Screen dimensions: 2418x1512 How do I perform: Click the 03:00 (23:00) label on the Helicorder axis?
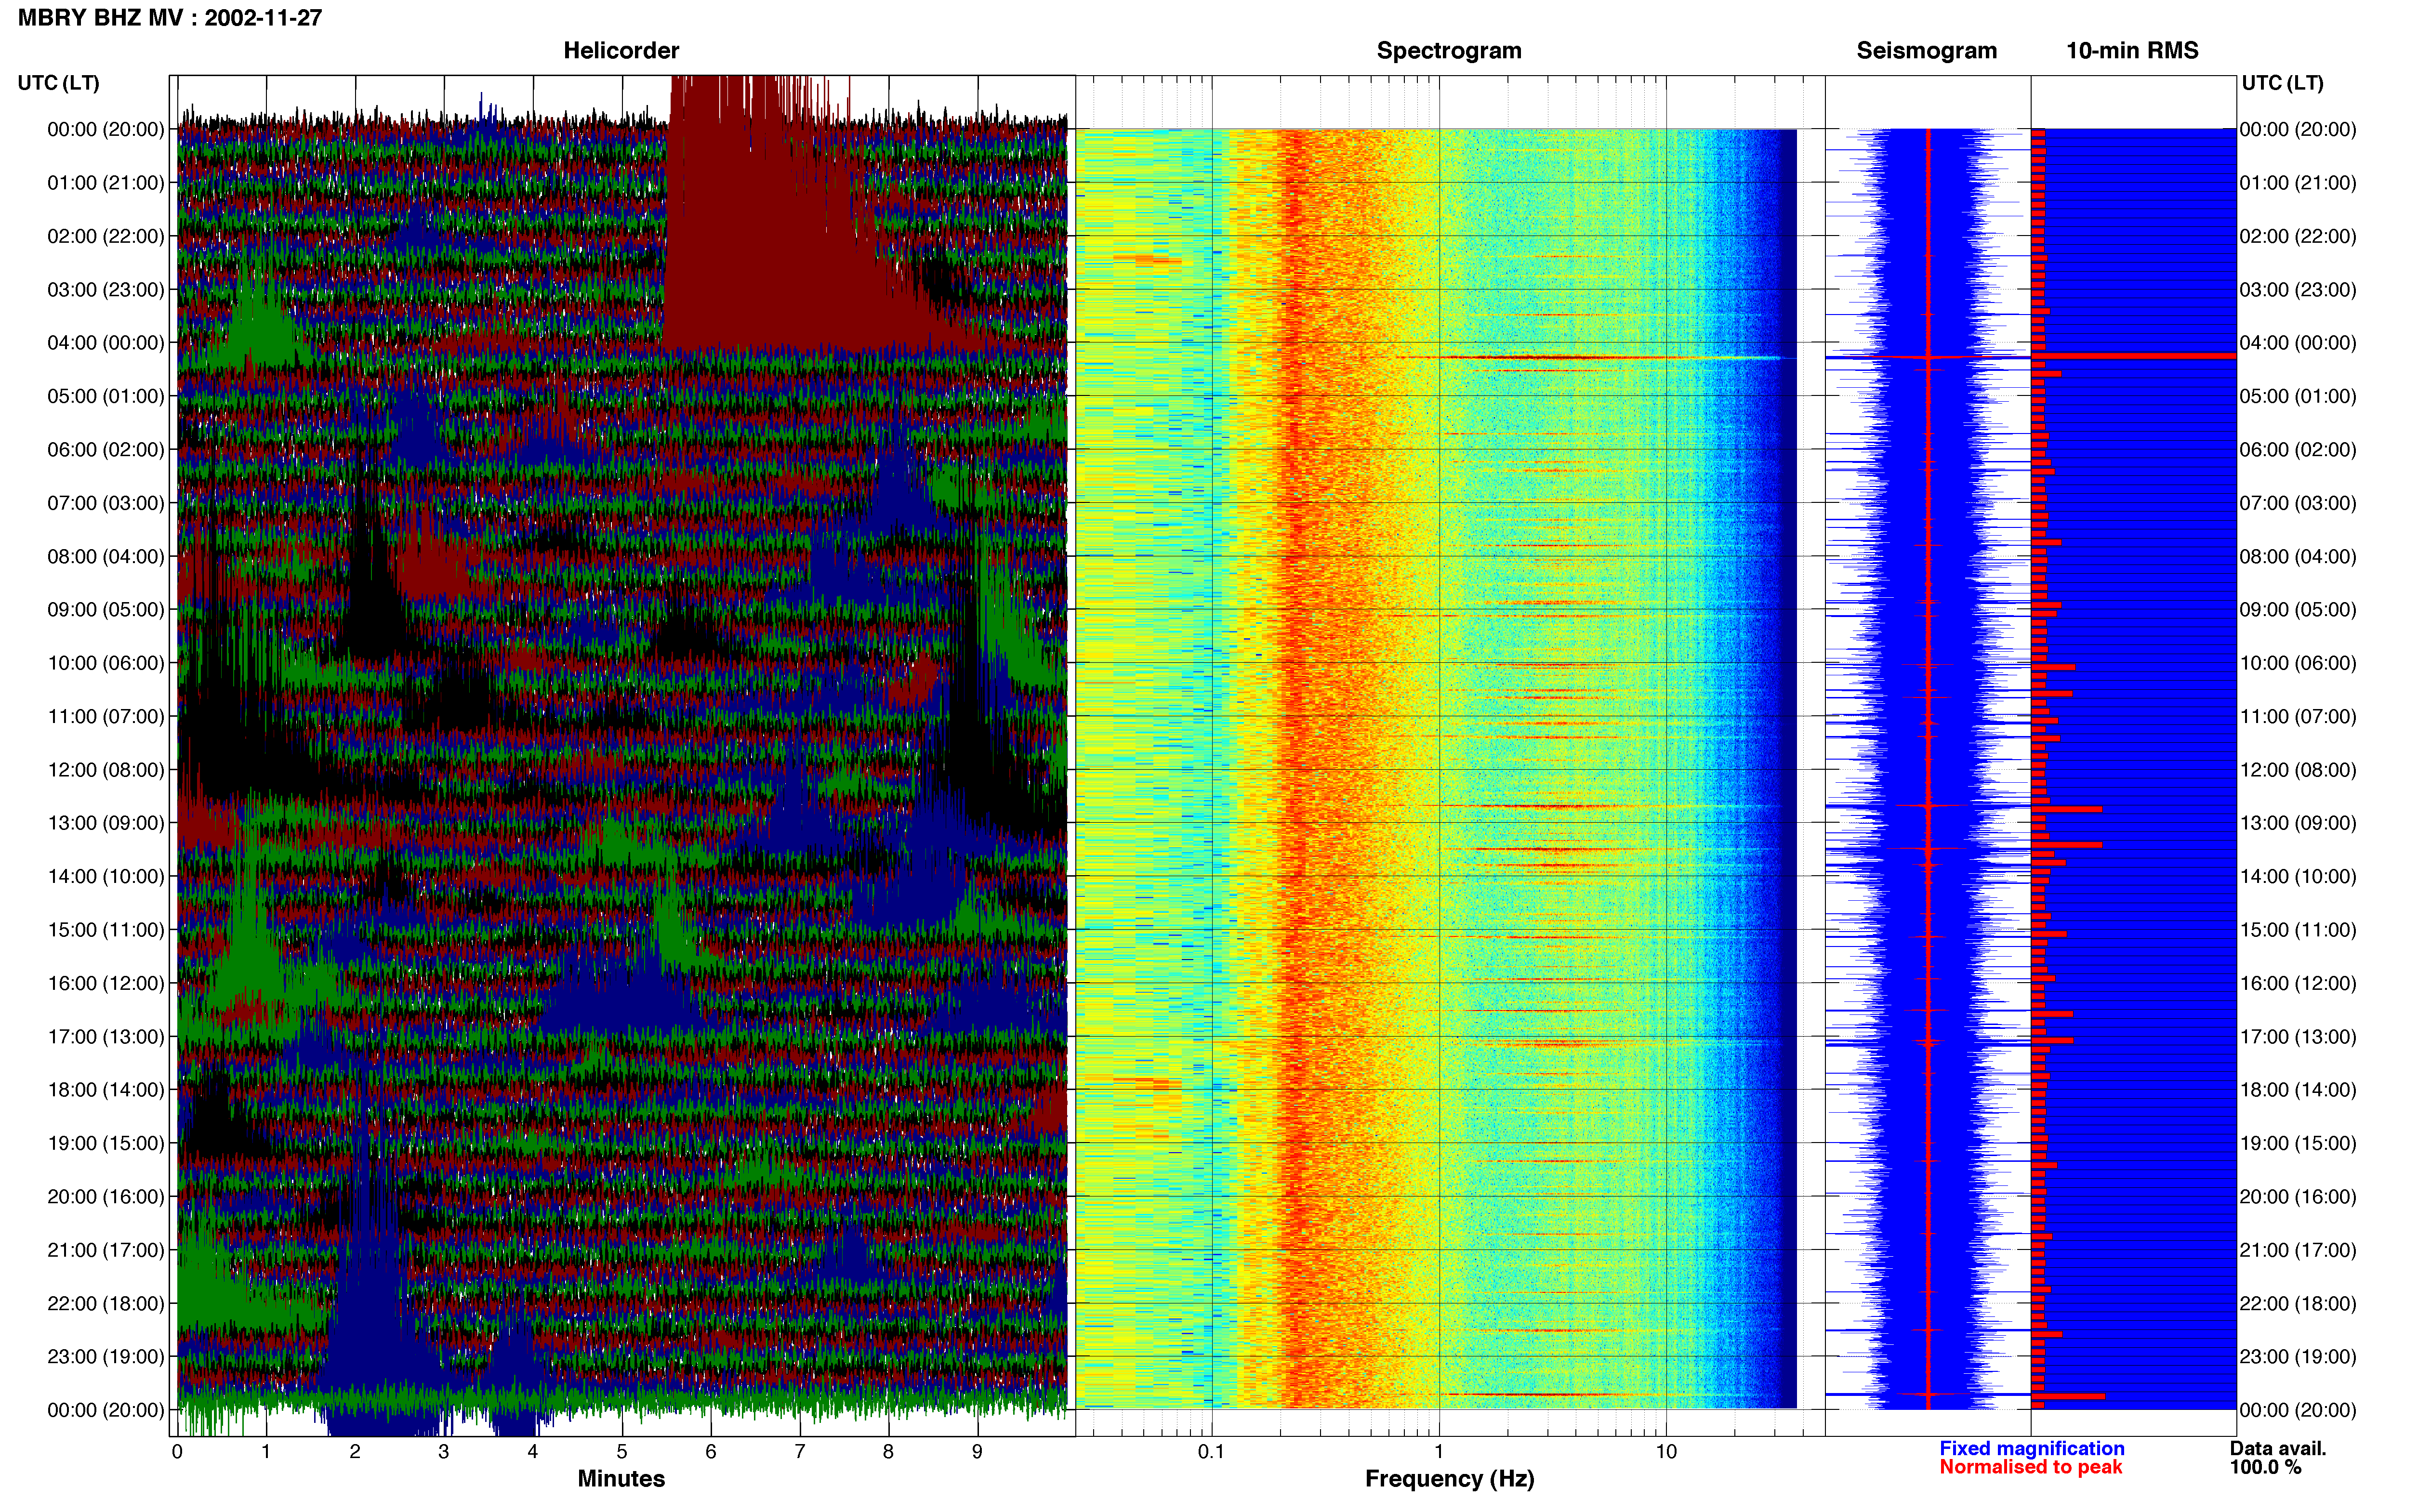(x=106, y=290)
